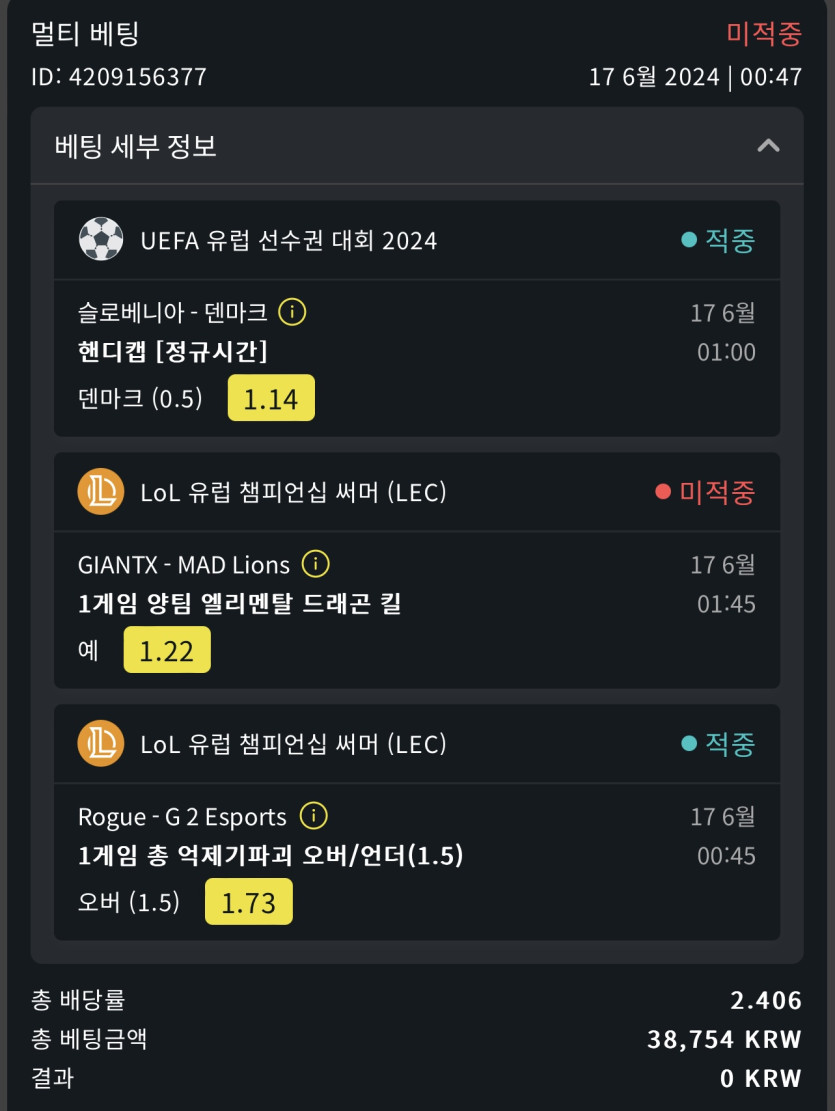This screenshot has height=1111, width=835.
Task: Select the 1.22 odds badge for 예
Action: click(x=167, y=651)
